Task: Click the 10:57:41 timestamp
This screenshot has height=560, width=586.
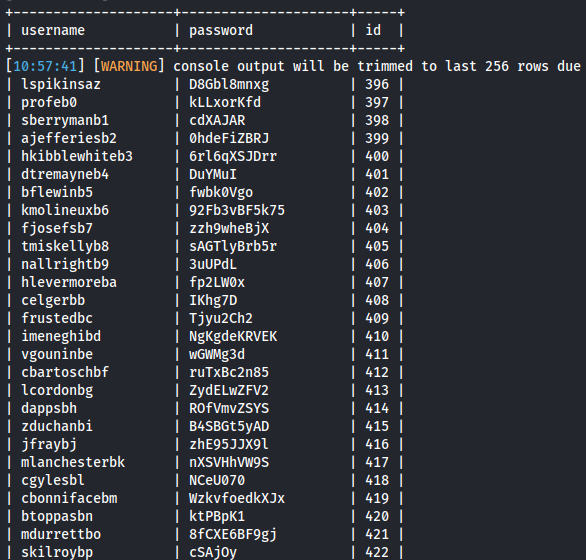Action: coord(45,66)
